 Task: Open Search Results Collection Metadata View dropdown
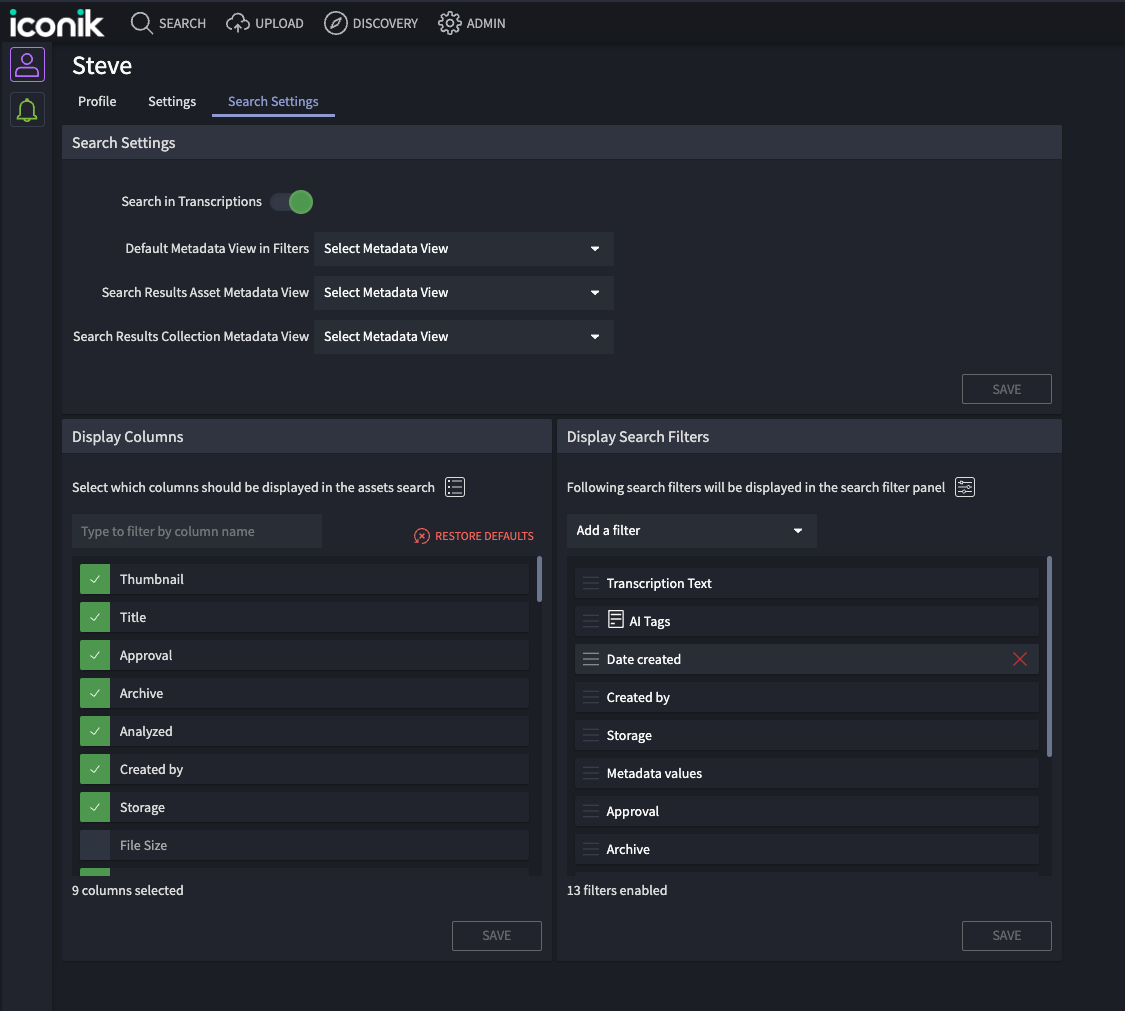tap(463, 336)
